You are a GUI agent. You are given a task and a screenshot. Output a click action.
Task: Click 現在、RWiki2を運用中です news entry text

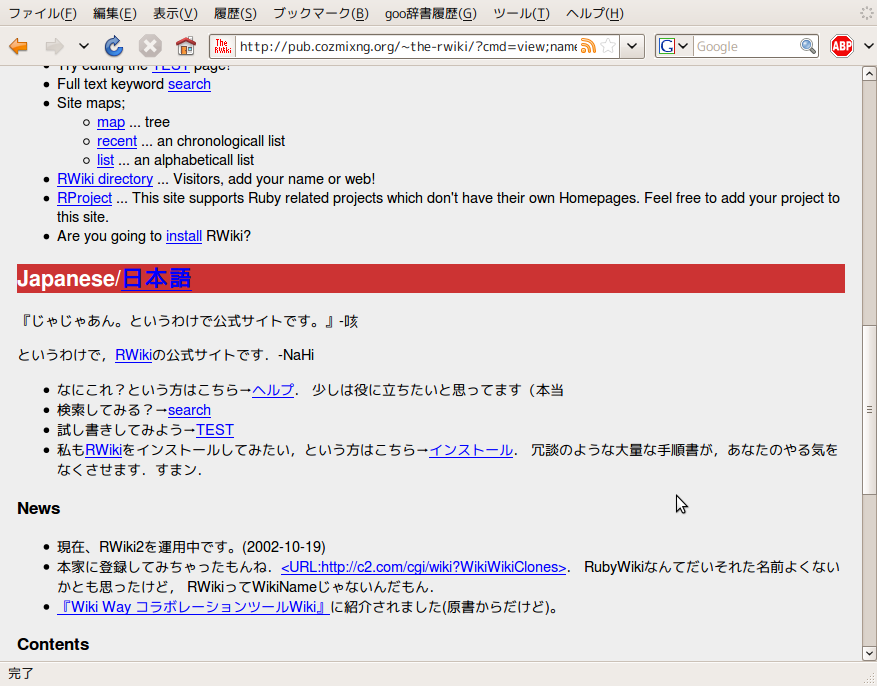click(191, 547)
